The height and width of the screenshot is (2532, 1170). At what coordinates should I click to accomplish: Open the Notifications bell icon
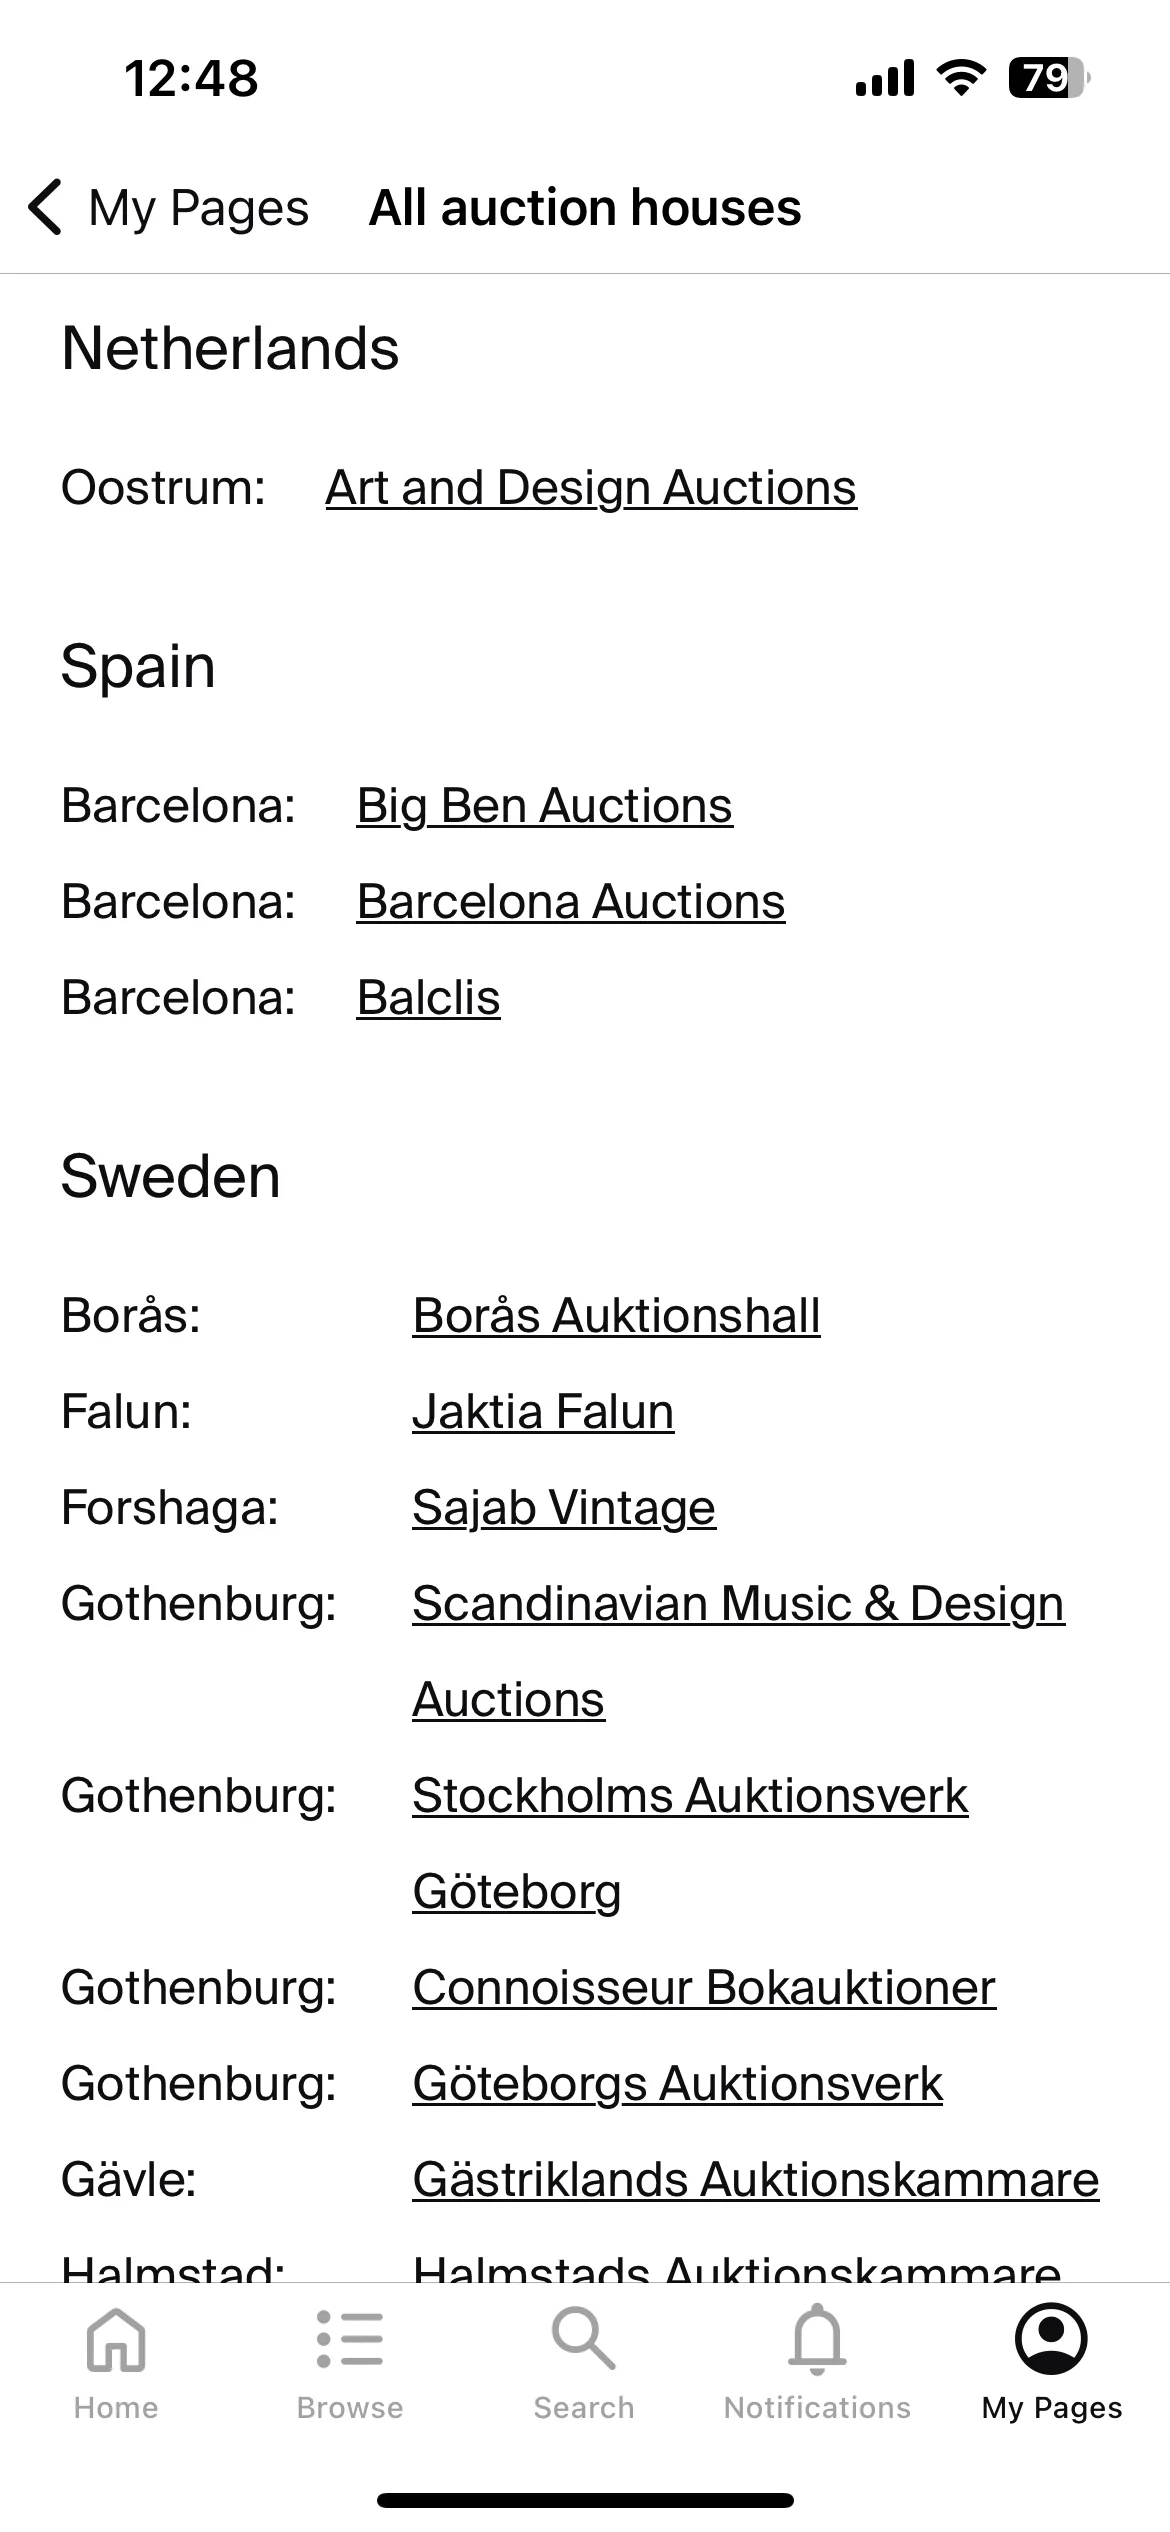pos(818,2339)
